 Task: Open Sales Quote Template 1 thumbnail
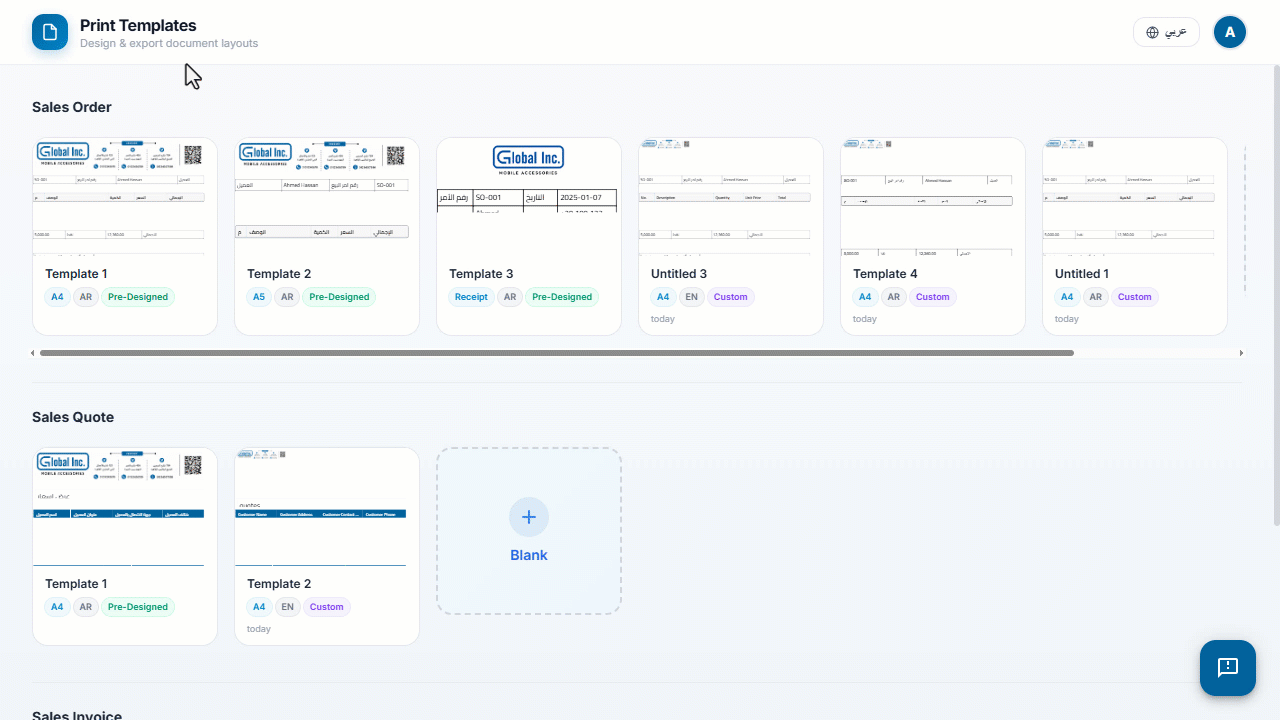(x=125, y=507)
